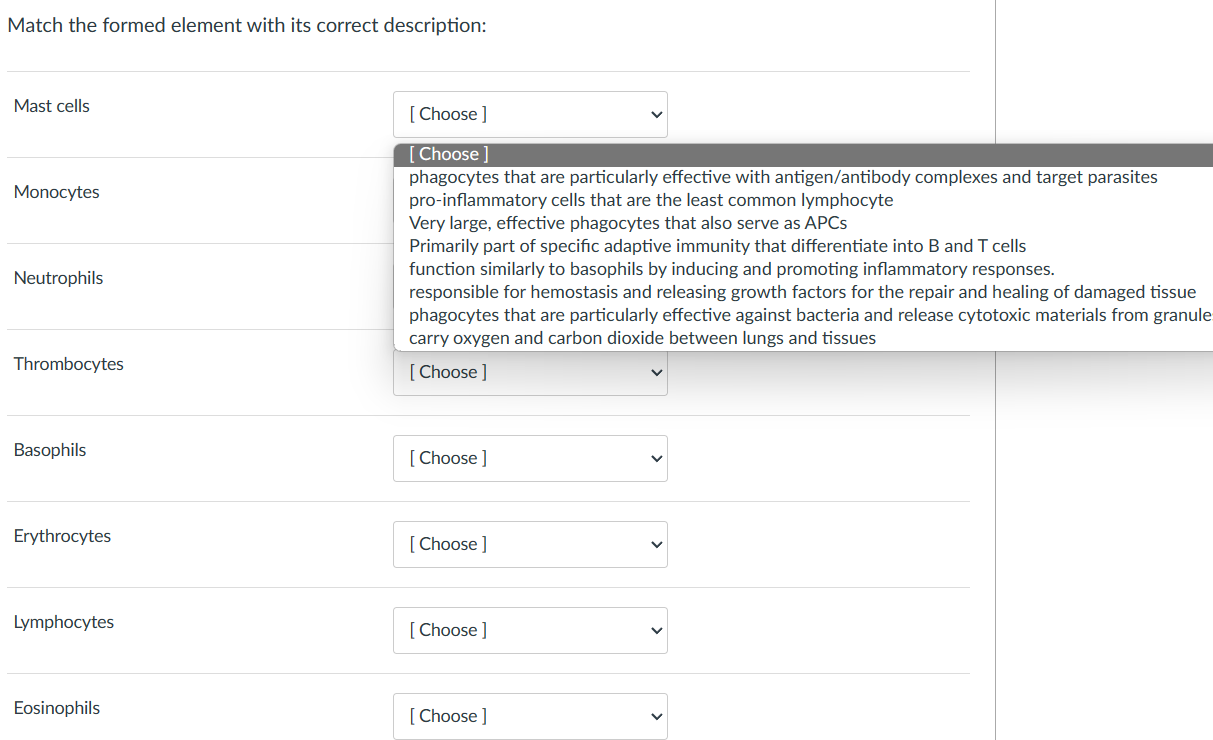Open the Thrombocytes answer dropdown

point(530,373)
